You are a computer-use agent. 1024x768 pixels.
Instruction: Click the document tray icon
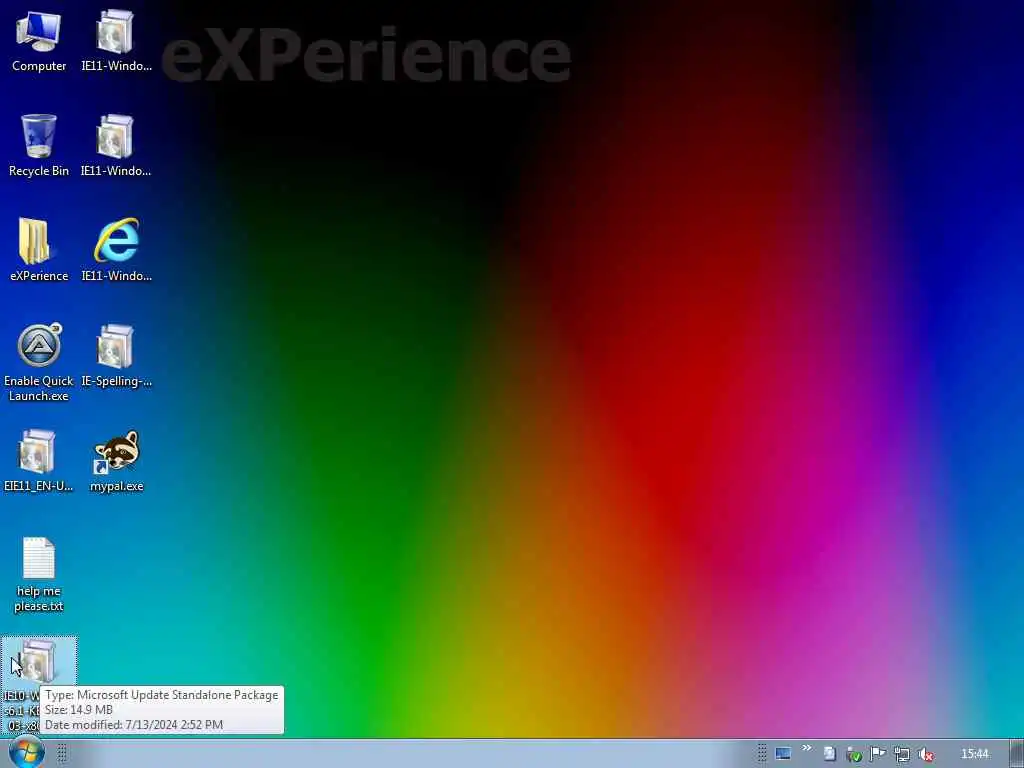[829, 754]
